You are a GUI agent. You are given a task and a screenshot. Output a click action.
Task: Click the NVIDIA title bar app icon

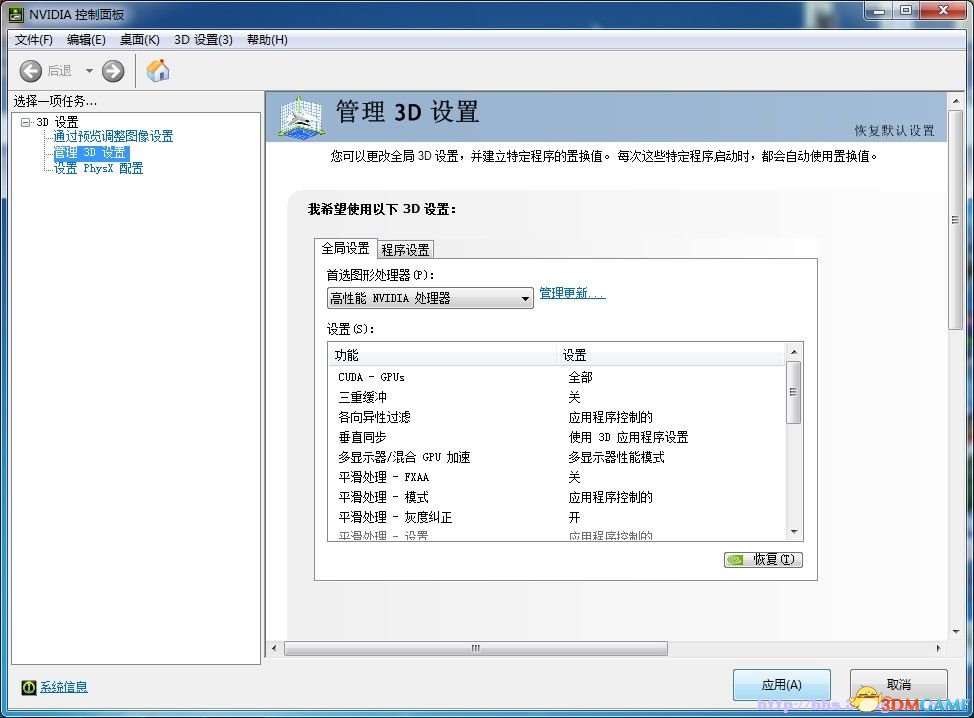coord(16,14)
